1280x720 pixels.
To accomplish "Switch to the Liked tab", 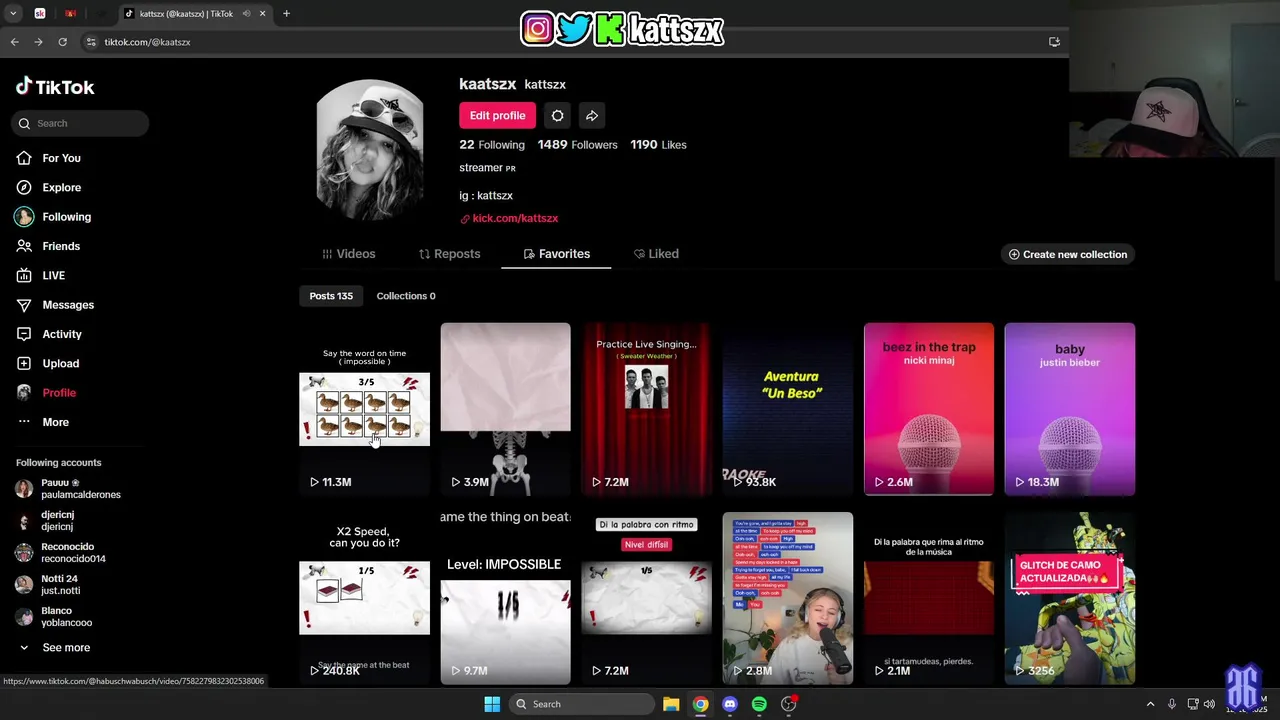I will point(656,254).
